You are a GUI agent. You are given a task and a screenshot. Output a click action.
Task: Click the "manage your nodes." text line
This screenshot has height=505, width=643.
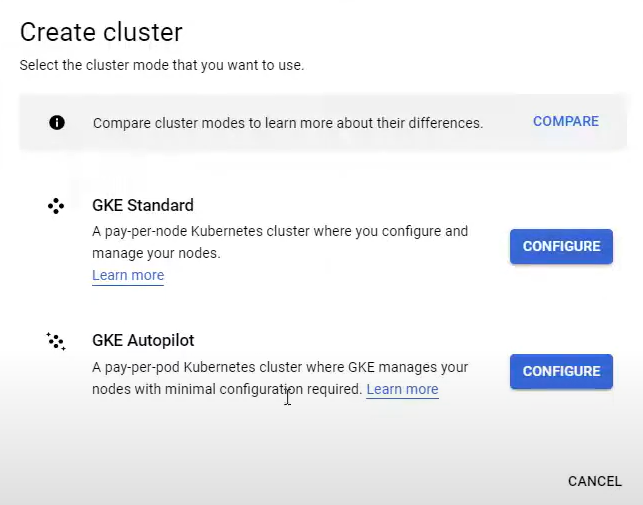click(x=156, y=252)
